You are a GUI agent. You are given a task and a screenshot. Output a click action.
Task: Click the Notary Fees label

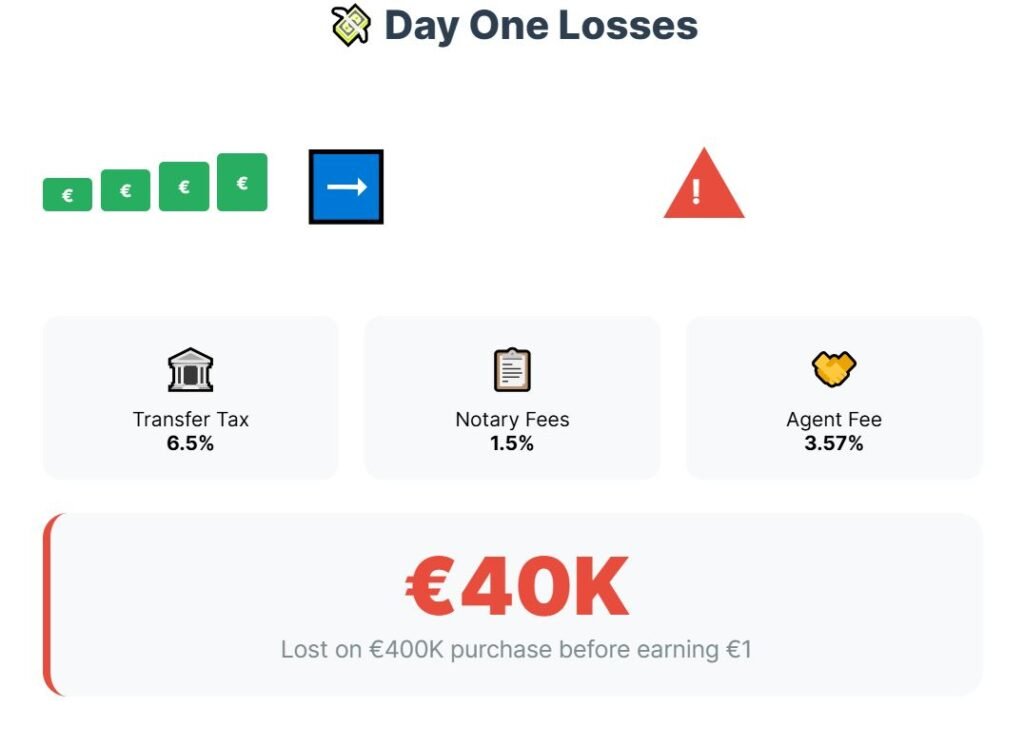click(x=512, y=419)
